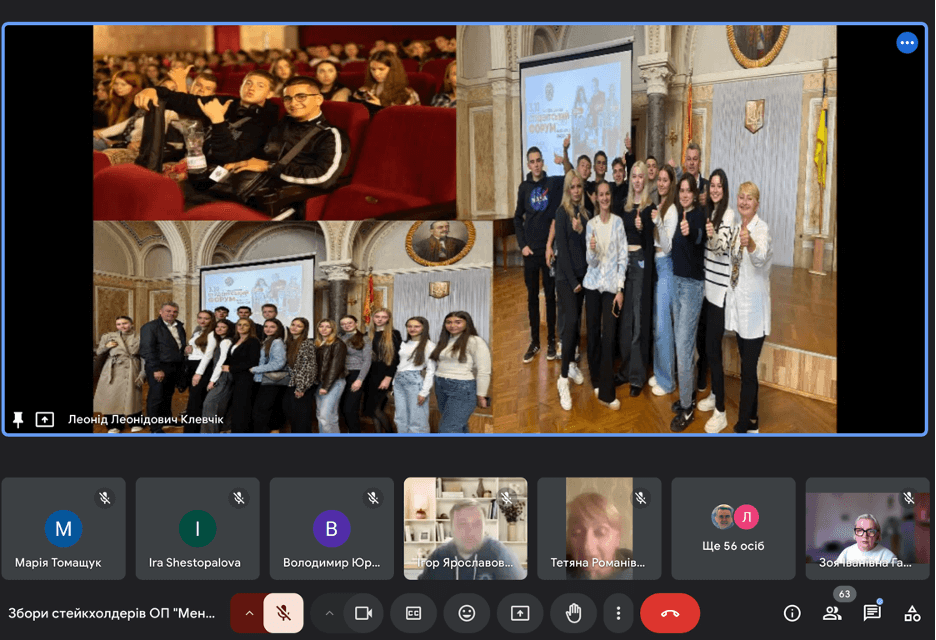This screenshot has height=640, width=936.
Task: Open the meeting details info icon
Action: coord(792,613)
